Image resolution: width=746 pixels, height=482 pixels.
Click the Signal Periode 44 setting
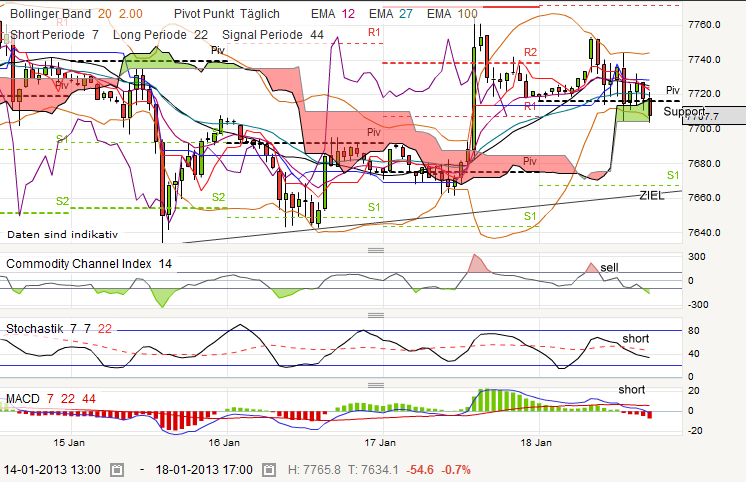(x=273, y=35)
